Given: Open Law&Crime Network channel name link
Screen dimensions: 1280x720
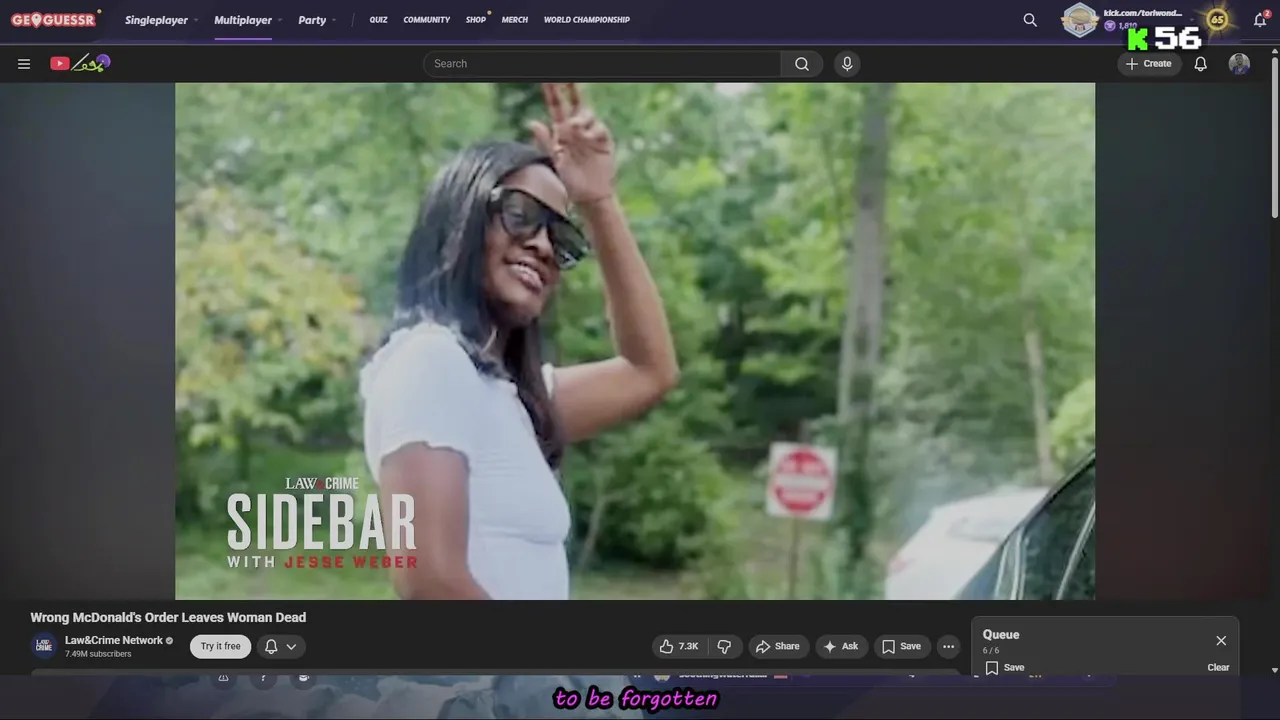Looking at the screenshot, I should pyautogui.click(x=114, y=640).
